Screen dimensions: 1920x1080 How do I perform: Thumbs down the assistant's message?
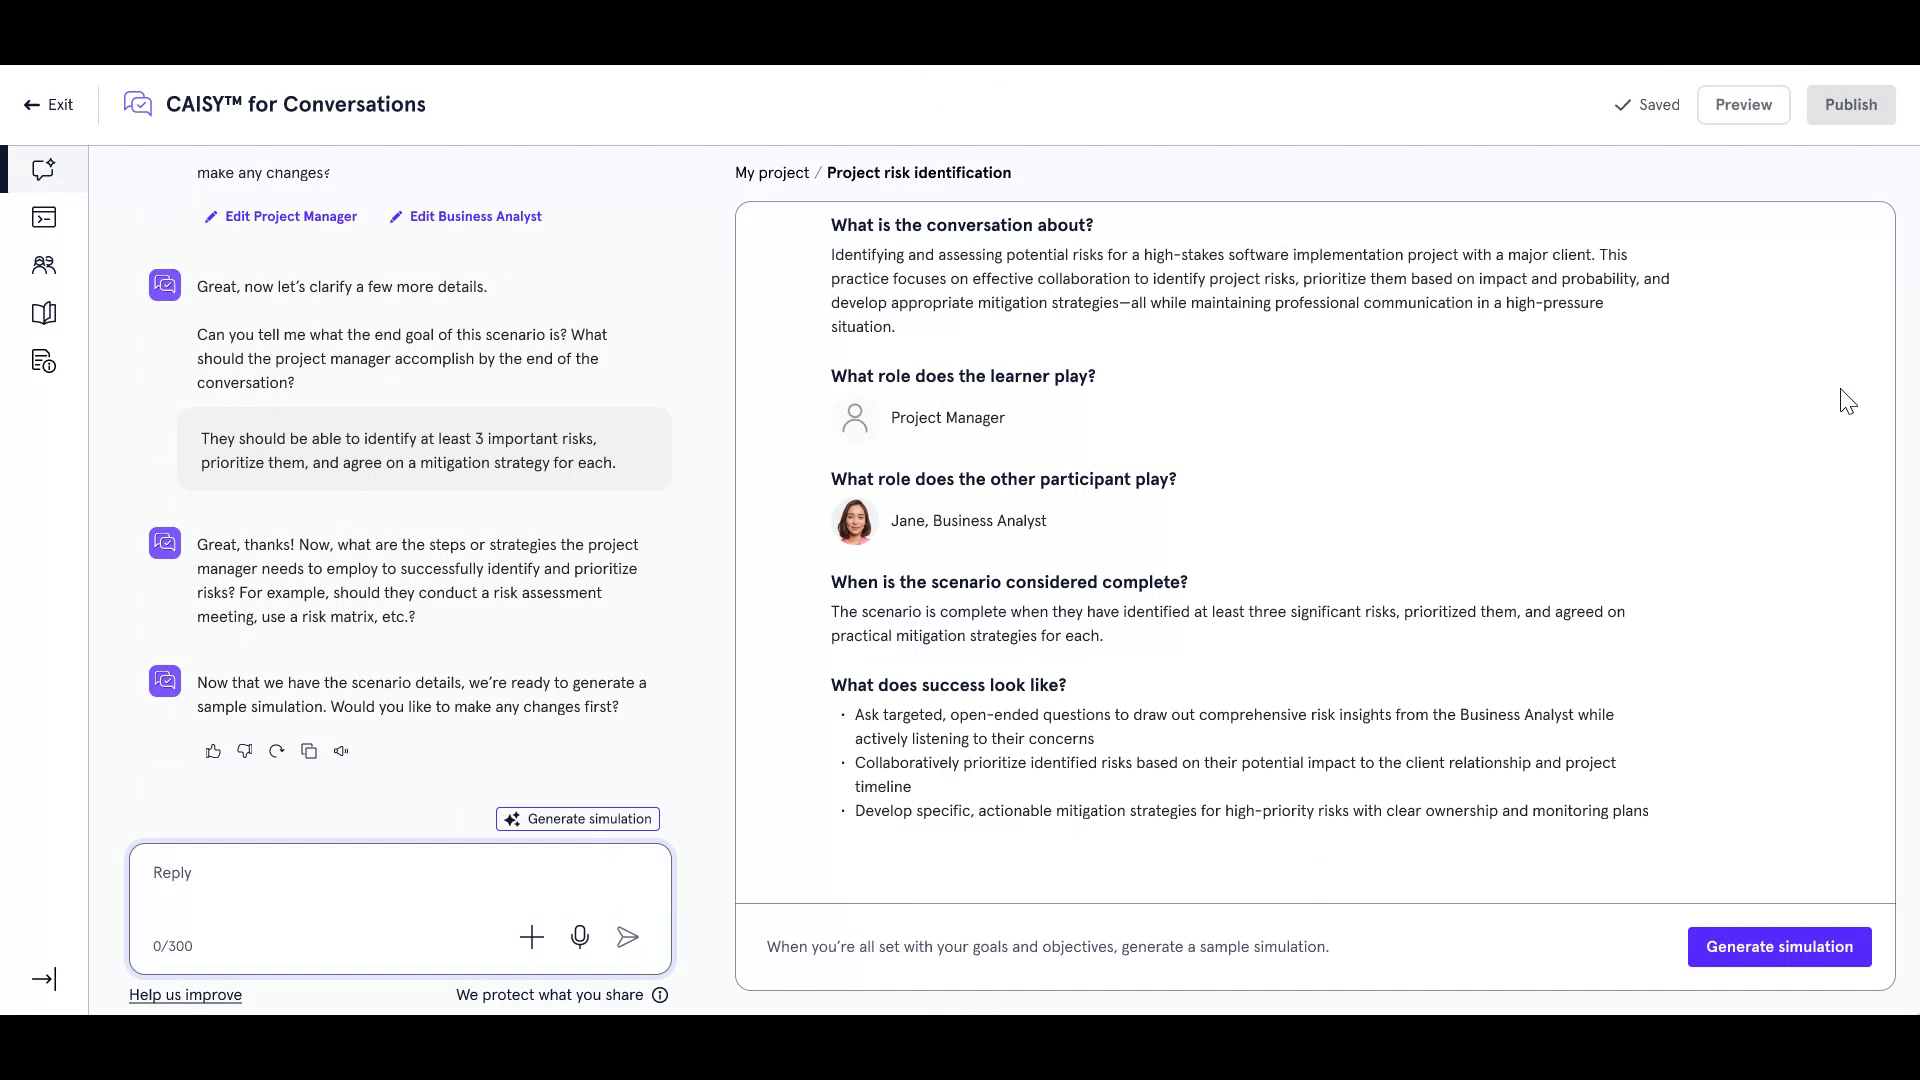244,750
